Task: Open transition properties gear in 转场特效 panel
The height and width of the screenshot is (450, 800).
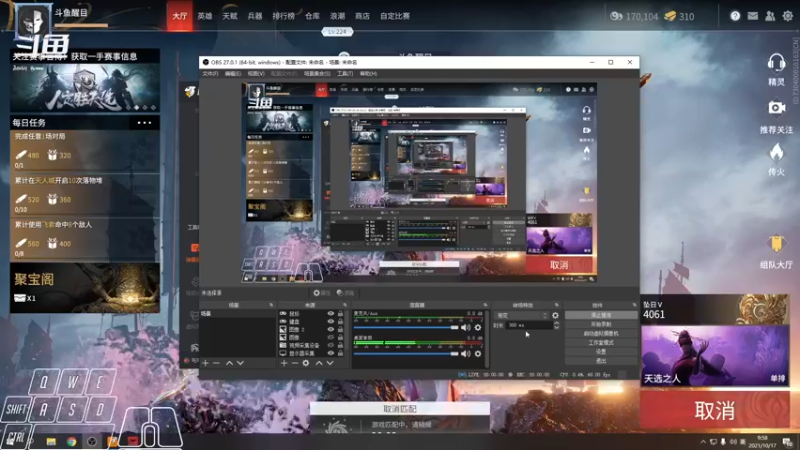Action: [555, 315]
